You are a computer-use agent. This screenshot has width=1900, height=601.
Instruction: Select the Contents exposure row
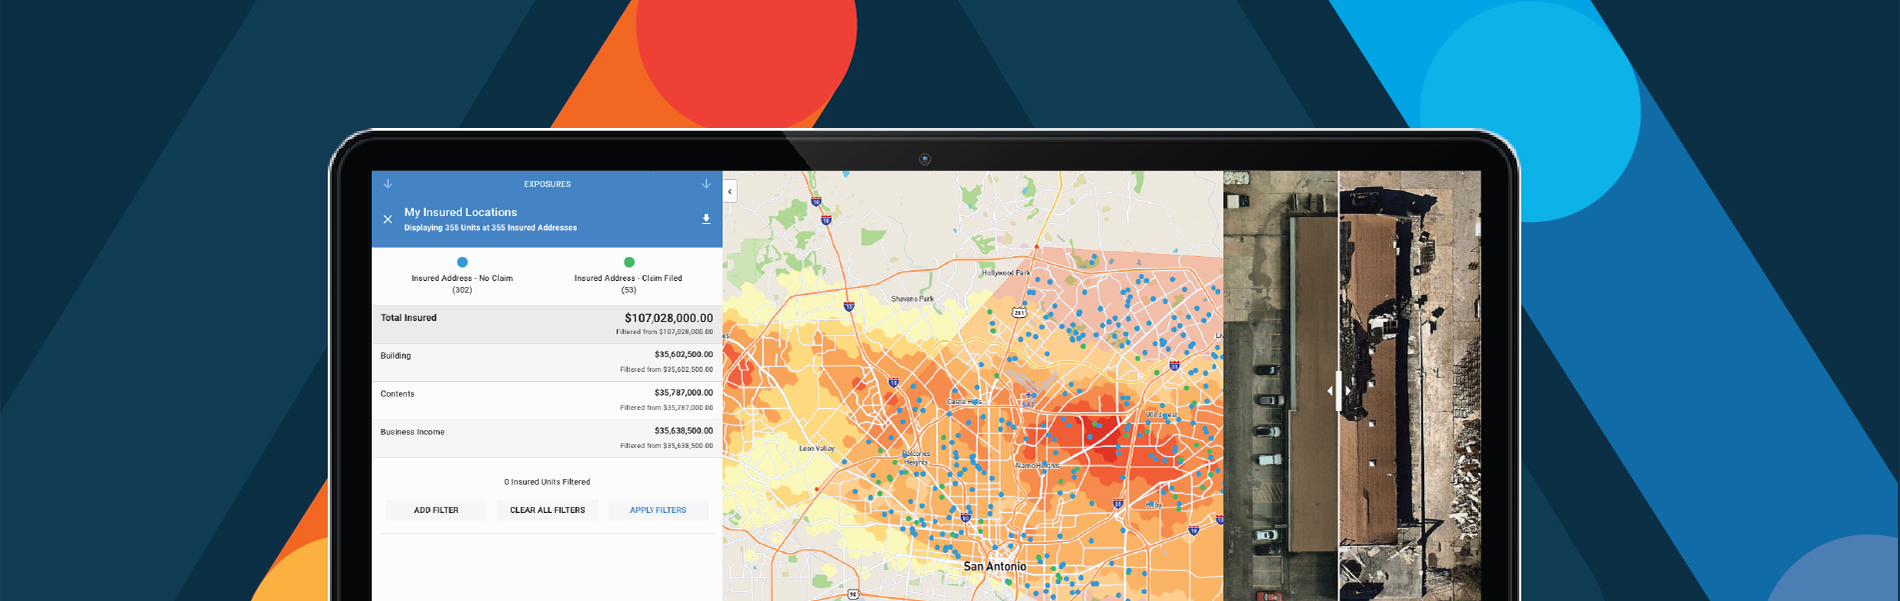click(x=546, y=400)
